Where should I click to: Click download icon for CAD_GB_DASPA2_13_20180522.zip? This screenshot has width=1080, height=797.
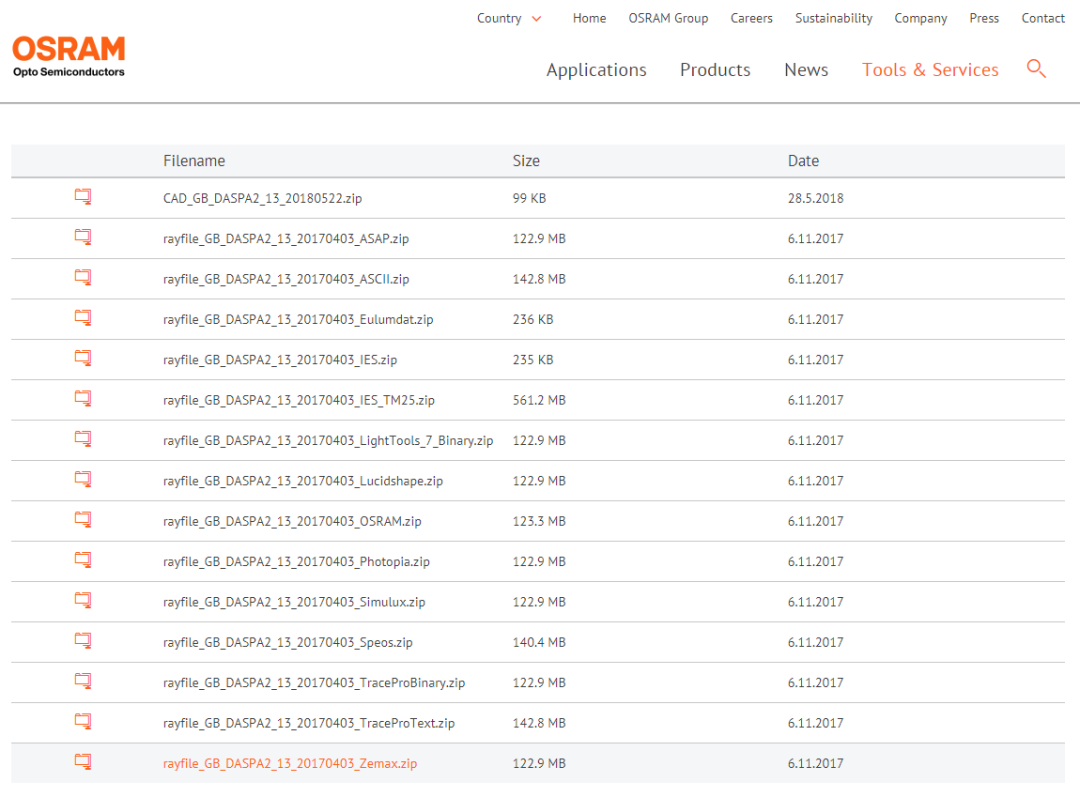(83, 198)
